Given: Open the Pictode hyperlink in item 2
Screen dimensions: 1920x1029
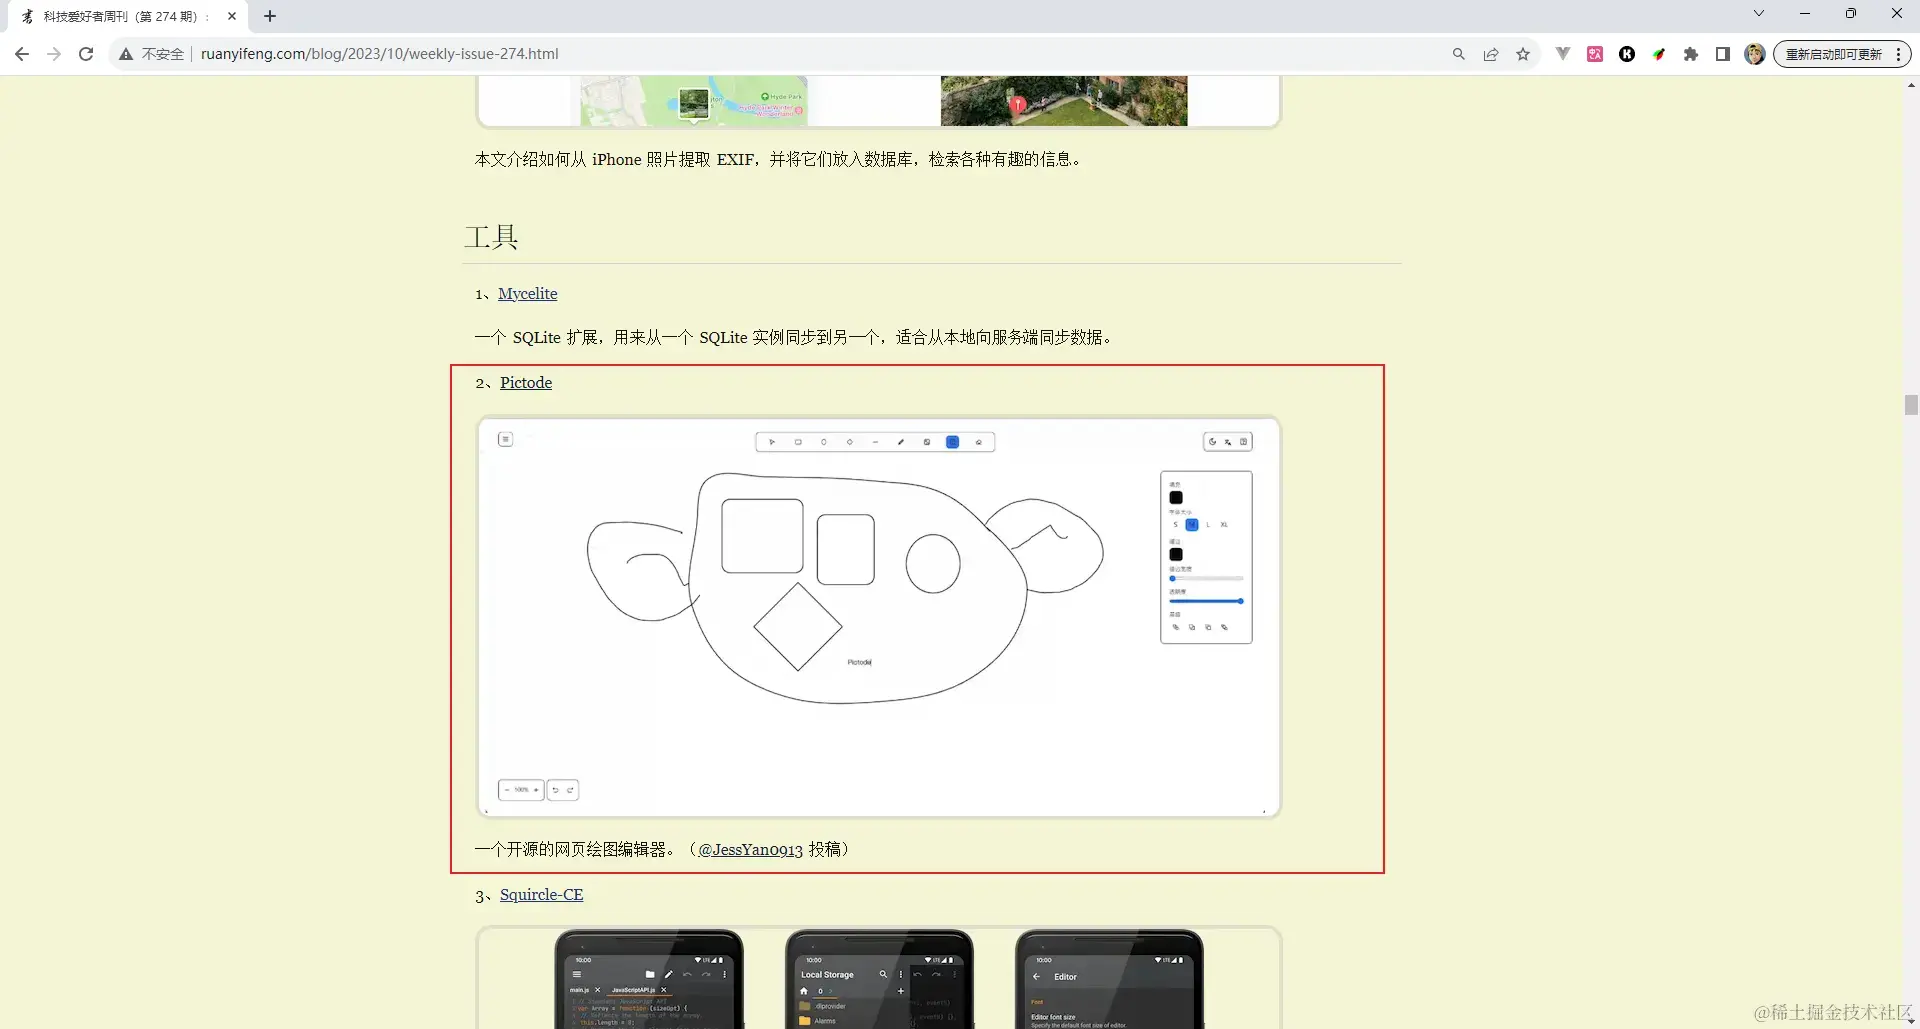Looking at the screenshot, I should coord(525,383).
